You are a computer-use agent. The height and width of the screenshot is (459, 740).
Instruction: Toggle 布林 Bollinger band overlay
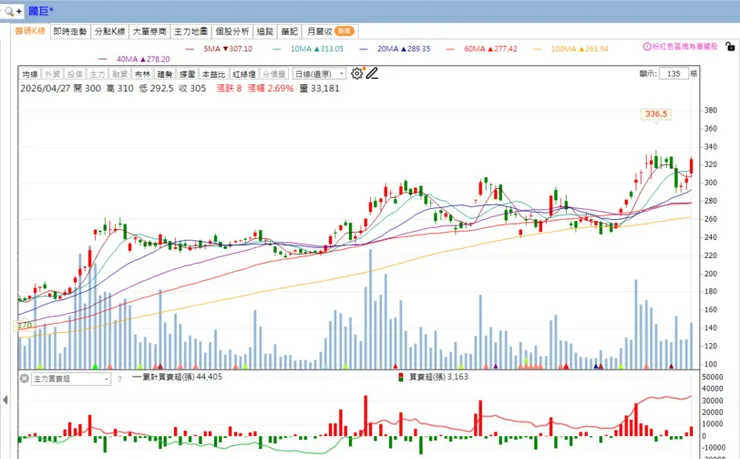[x=142, y=74]
